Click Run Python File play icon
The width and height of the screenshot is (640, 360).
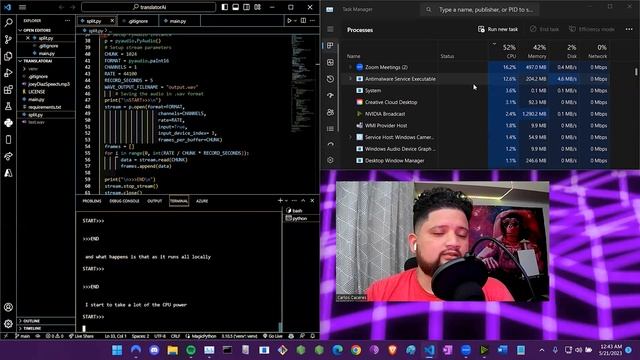pos(289,20)
